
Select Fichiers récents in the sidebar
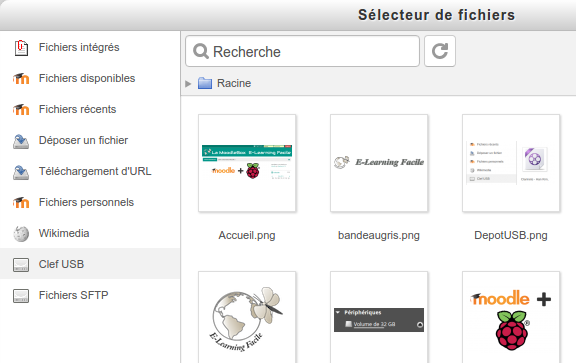pyautogui.click(x=90, y=109)
